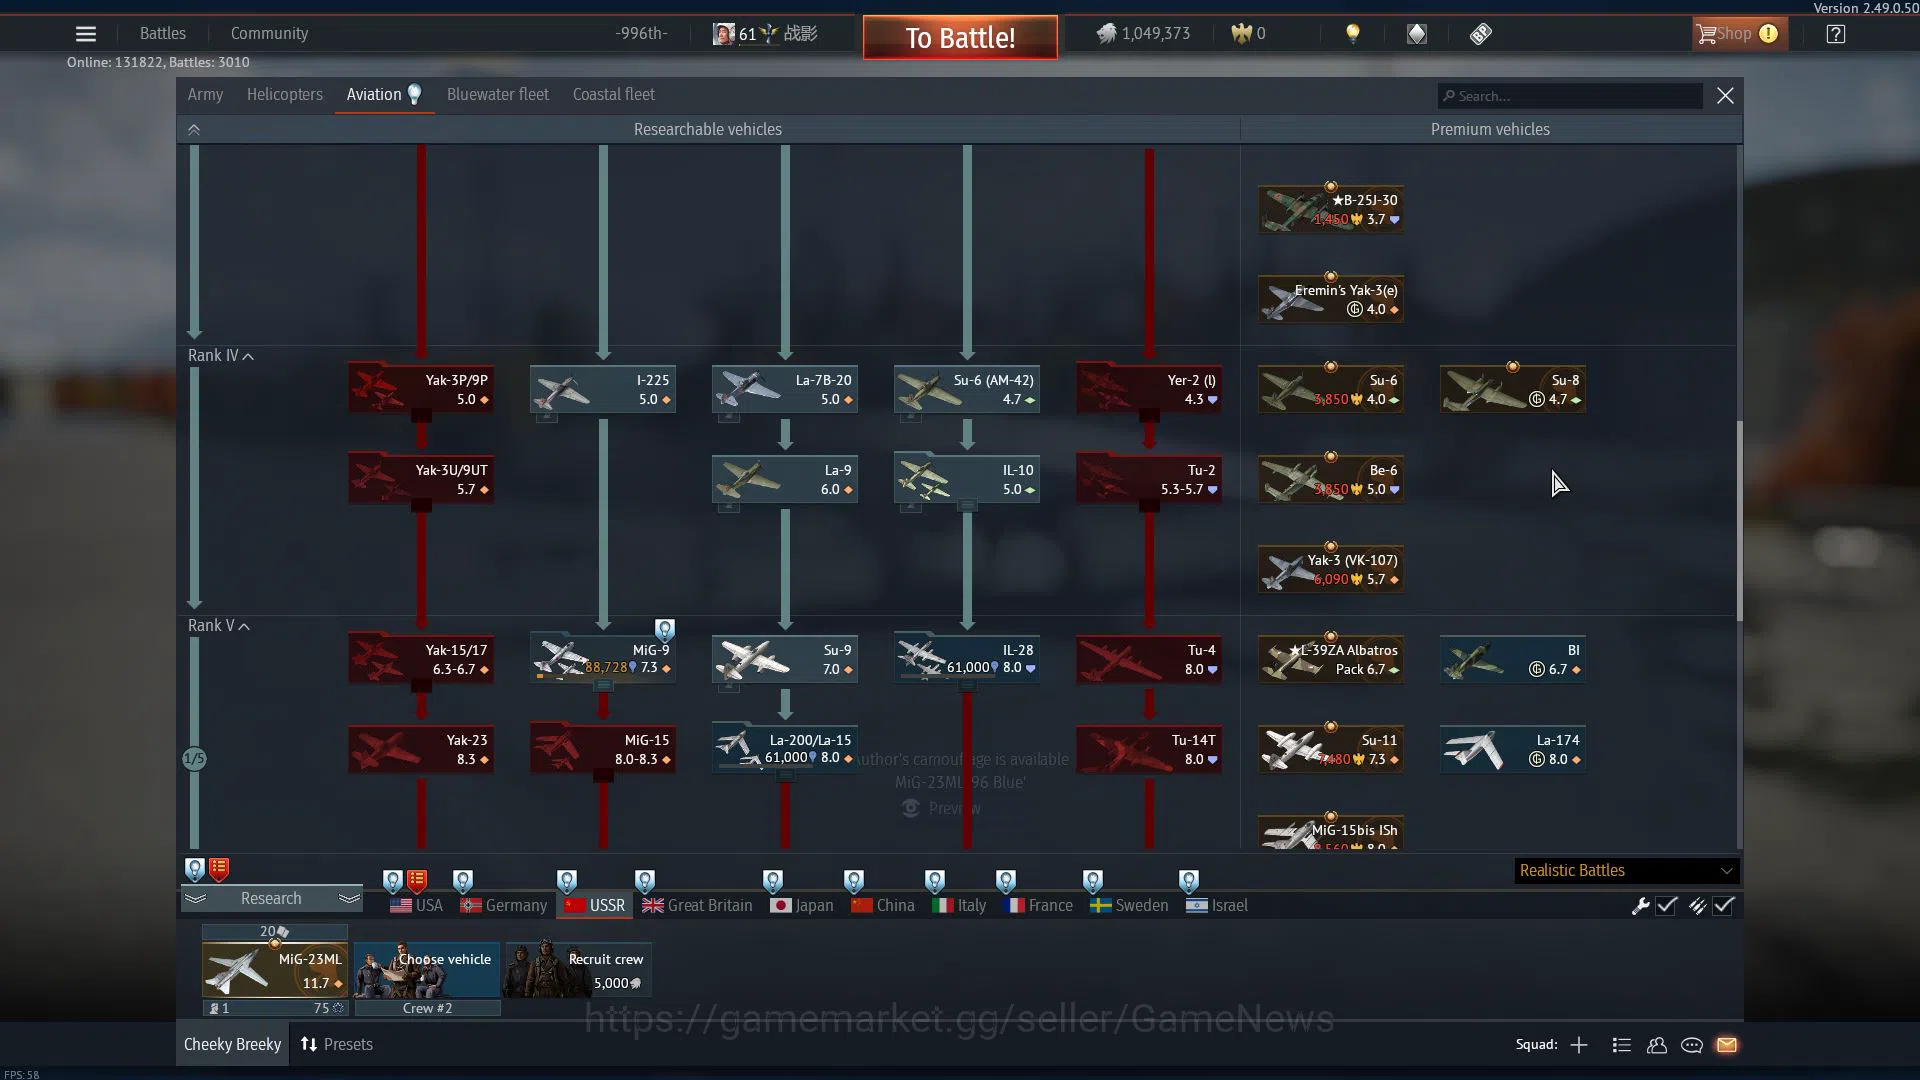
Task: Collapse tree with the double up chevron
Action: coord(194,130)
